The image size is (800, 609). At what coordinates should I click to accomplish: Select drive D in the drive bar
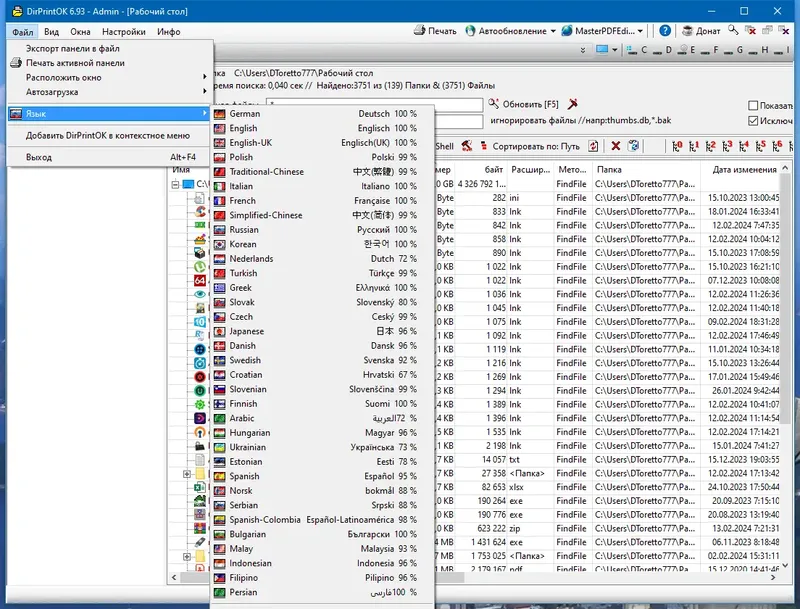tap(662, 50)
